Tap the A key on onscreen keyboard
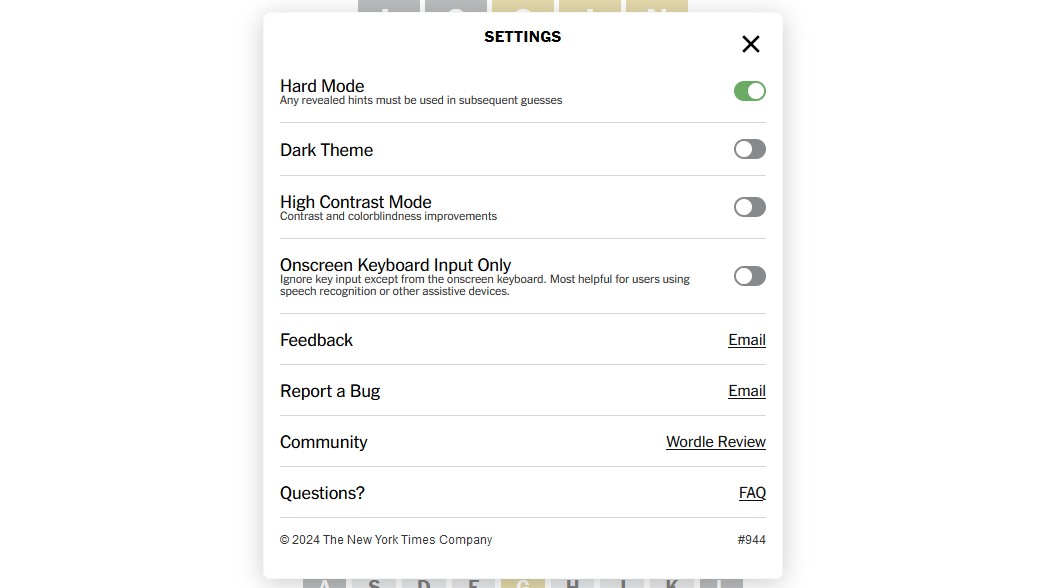The height and width of the screenshot is (588, 1045). pos(325,583)
